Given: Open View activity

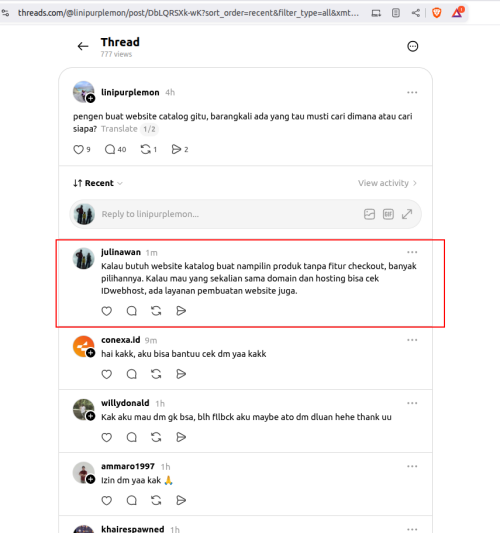Looking at the screenshot, I should pos(387,183).
